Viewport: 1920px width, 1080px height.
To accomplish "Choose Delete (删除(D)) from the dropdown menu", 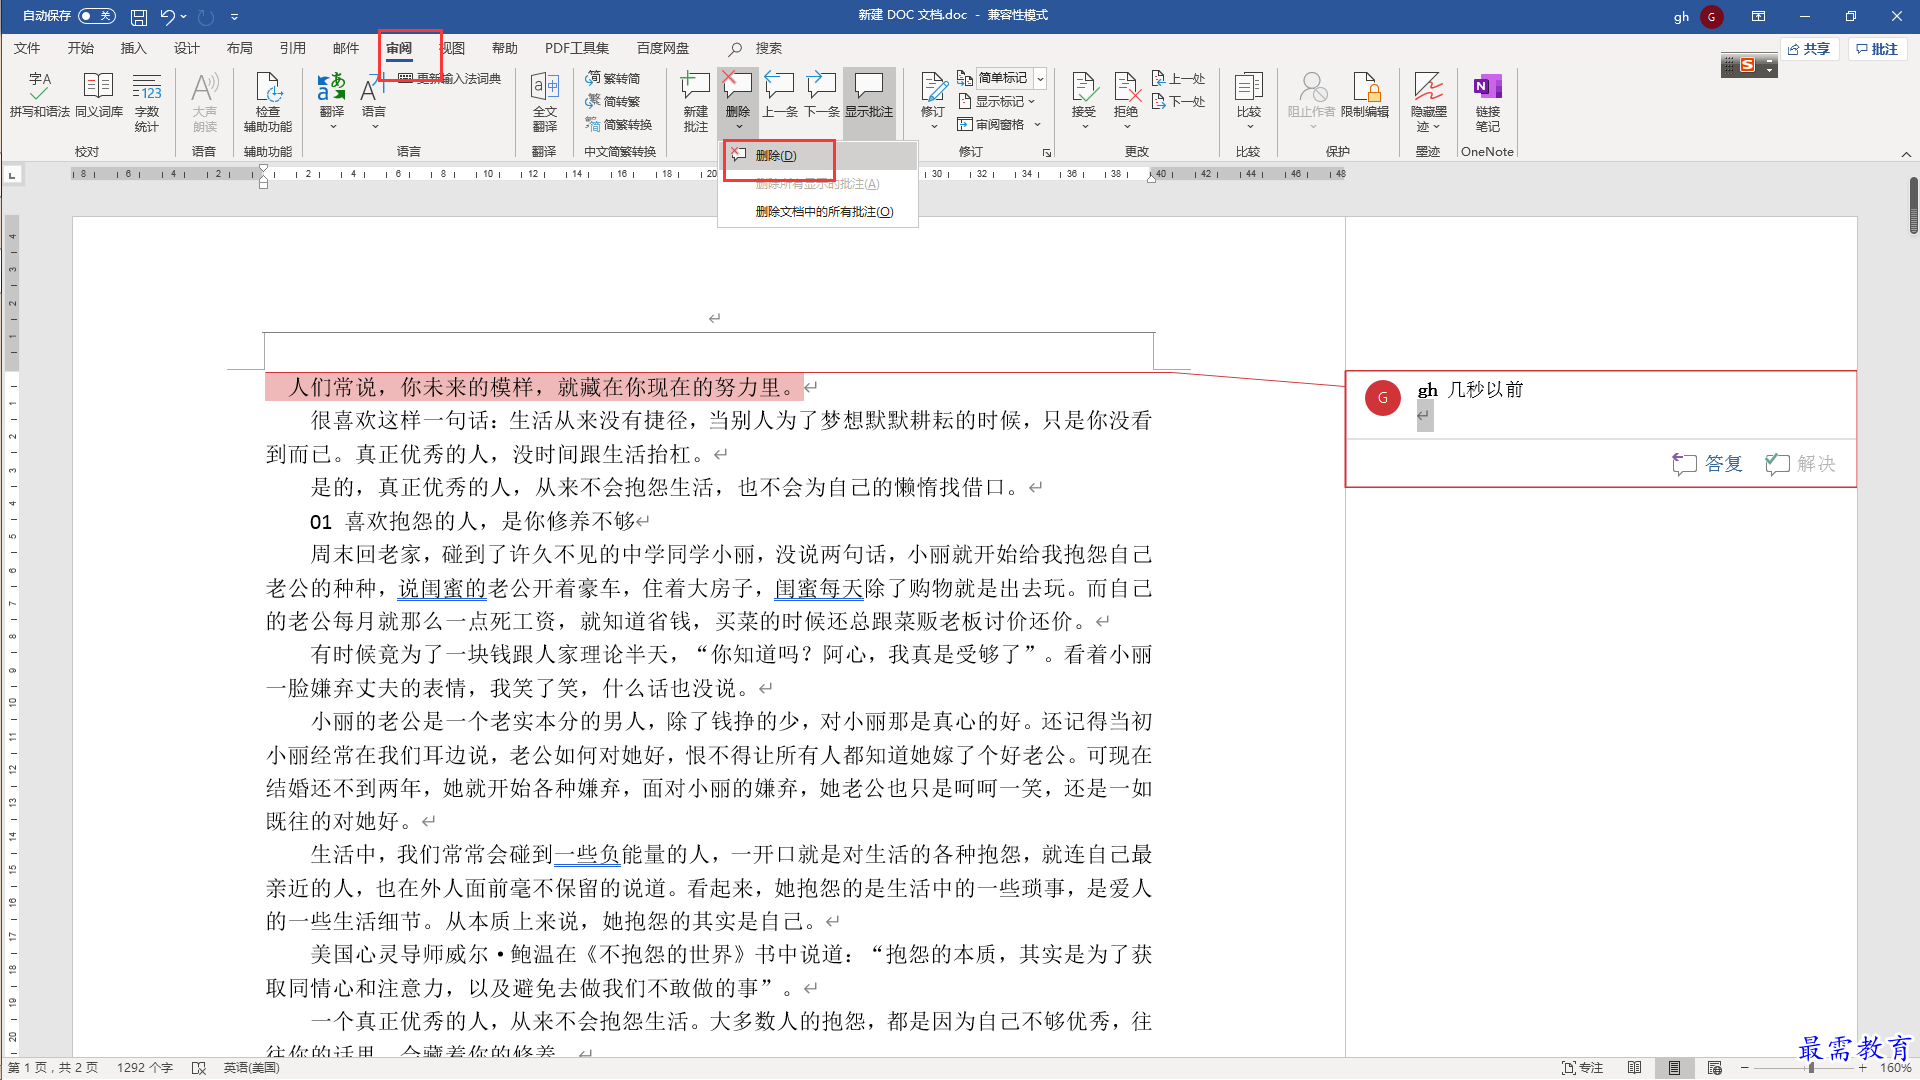I will [818, 155].
